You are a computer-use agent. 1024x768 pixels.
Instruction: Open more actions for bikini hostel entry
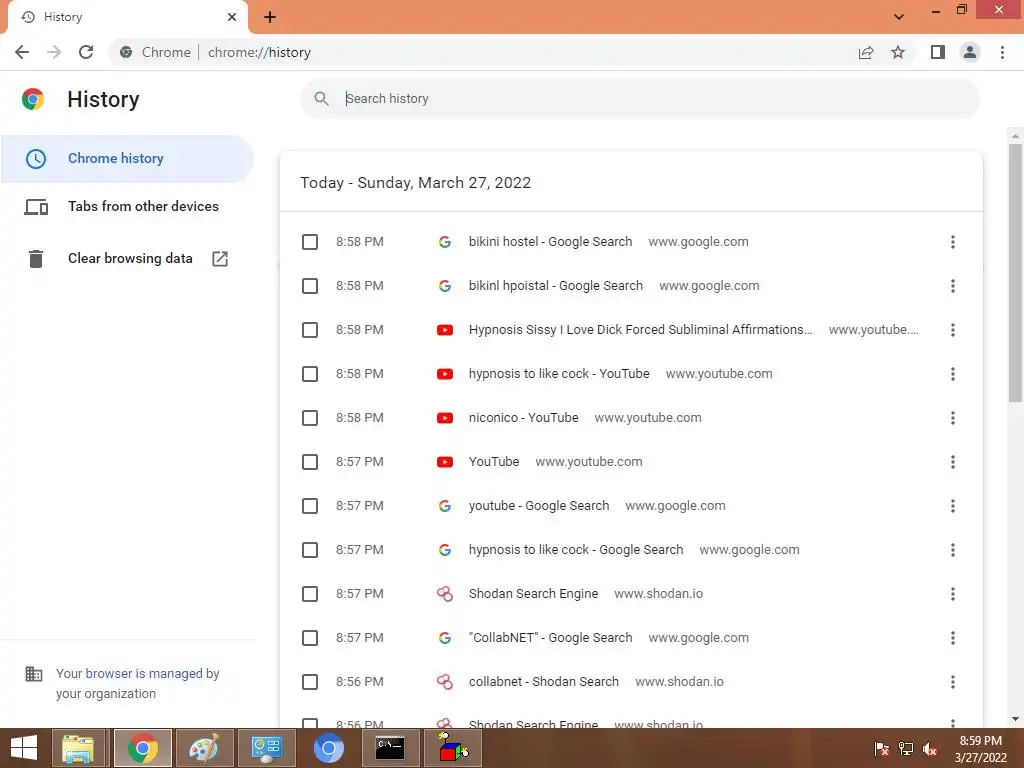coord(953,242)
